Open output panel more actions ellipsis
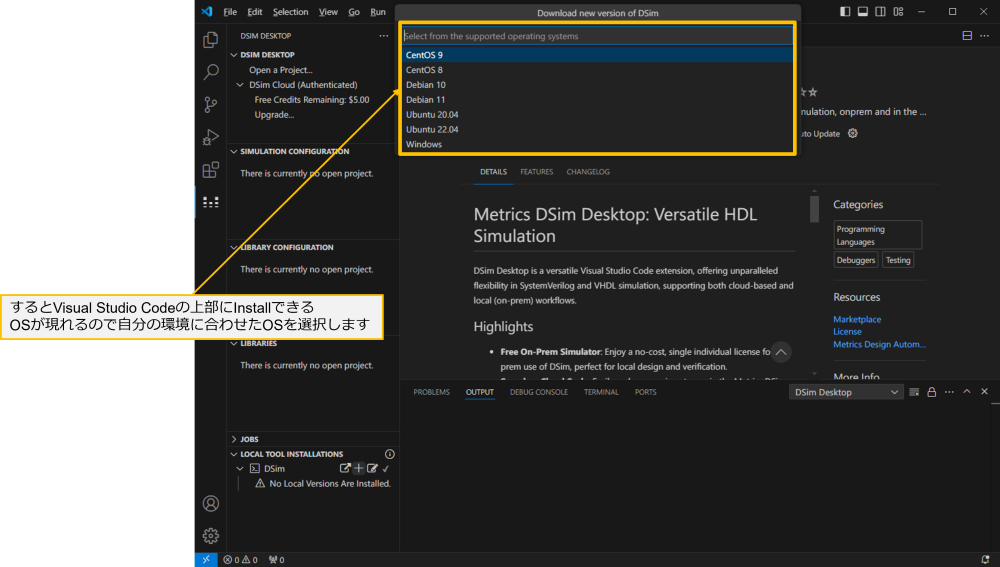 pos(949,392)
